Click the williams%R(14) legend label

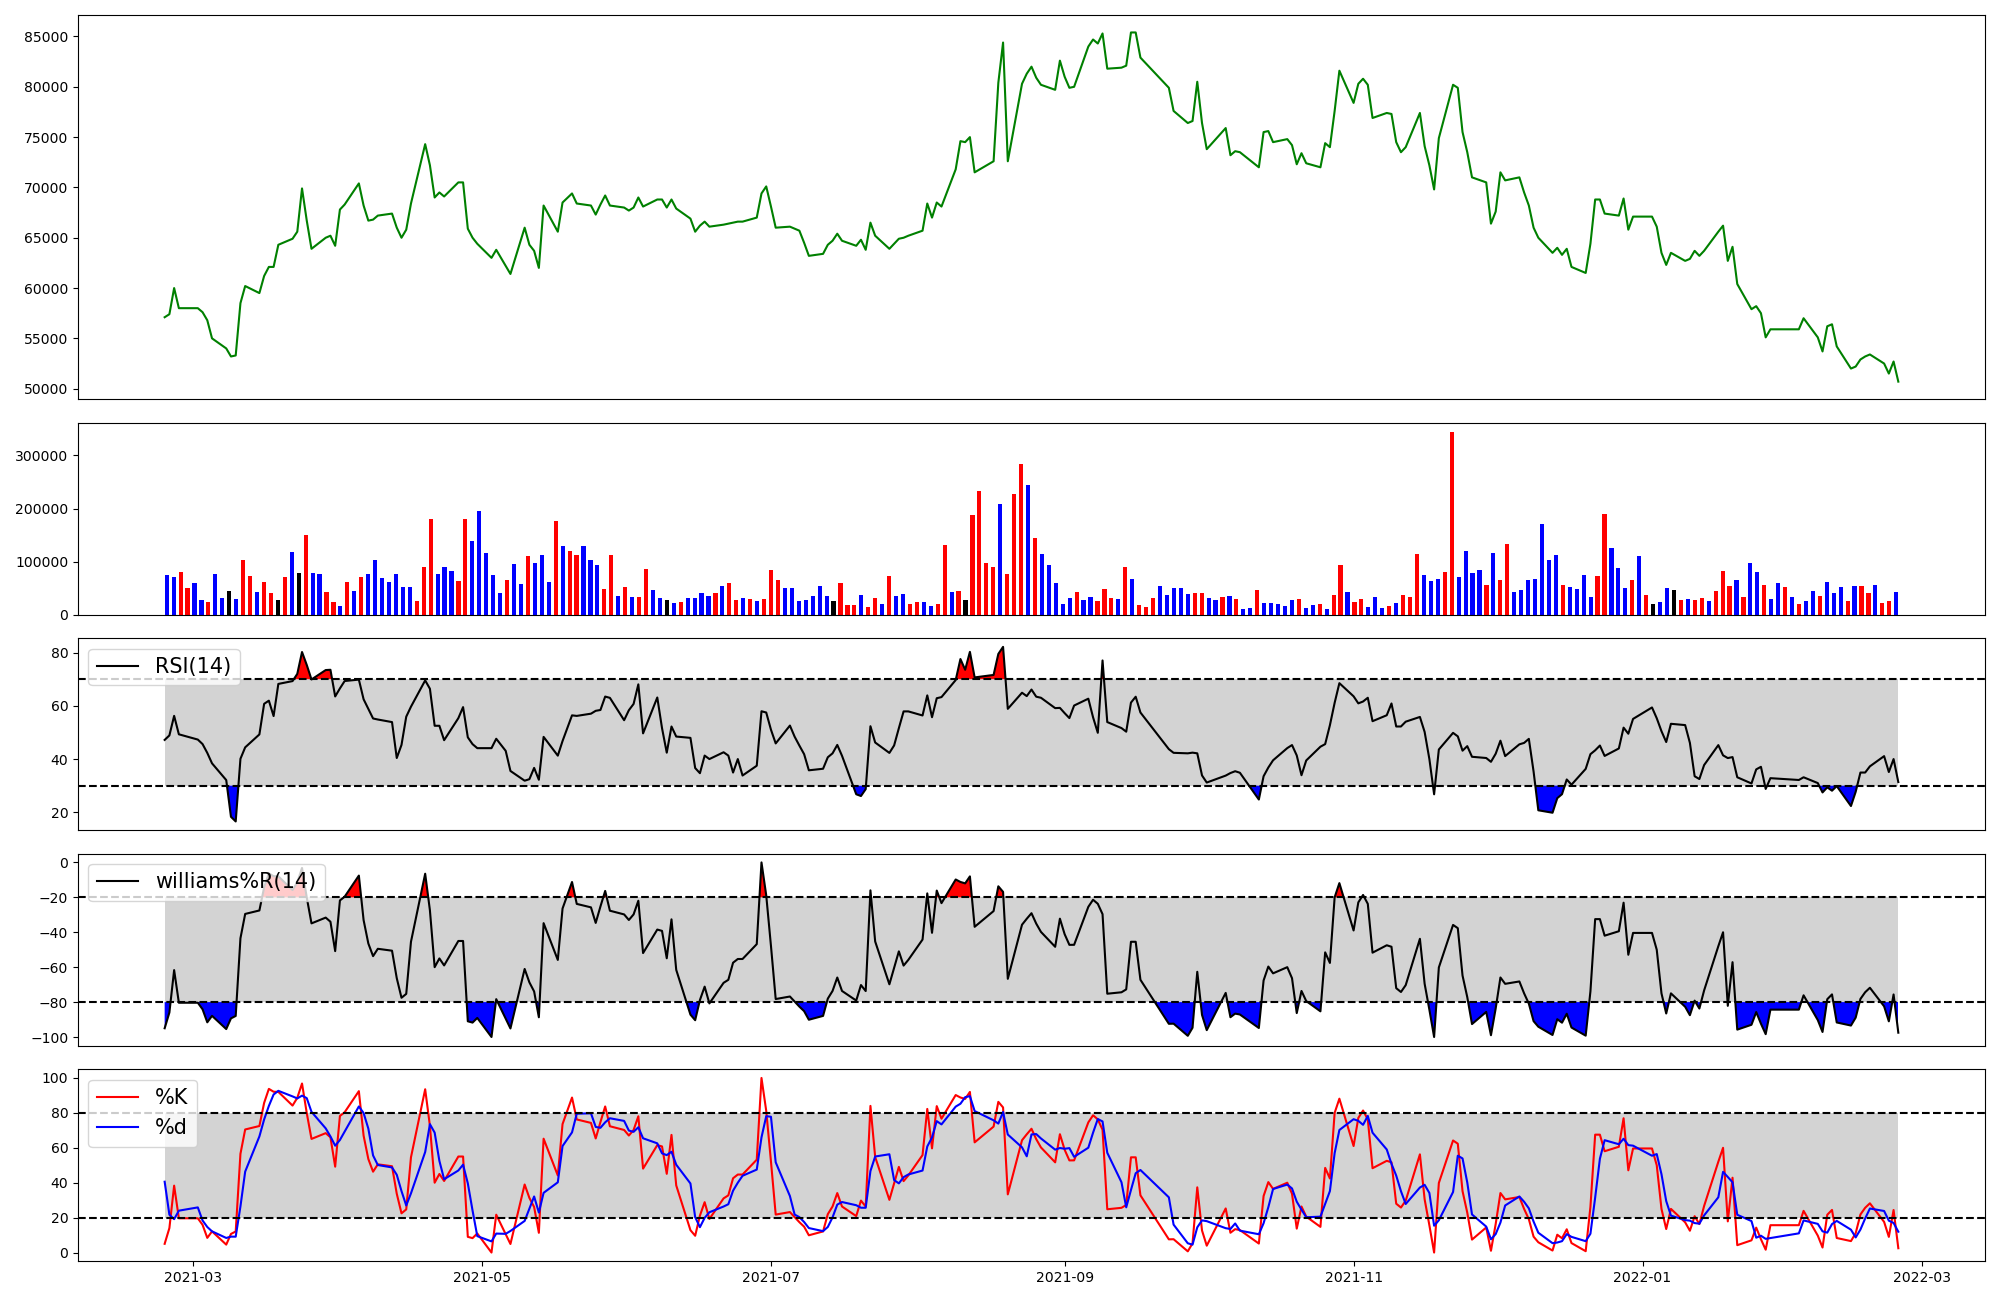(x=235, y=881)
